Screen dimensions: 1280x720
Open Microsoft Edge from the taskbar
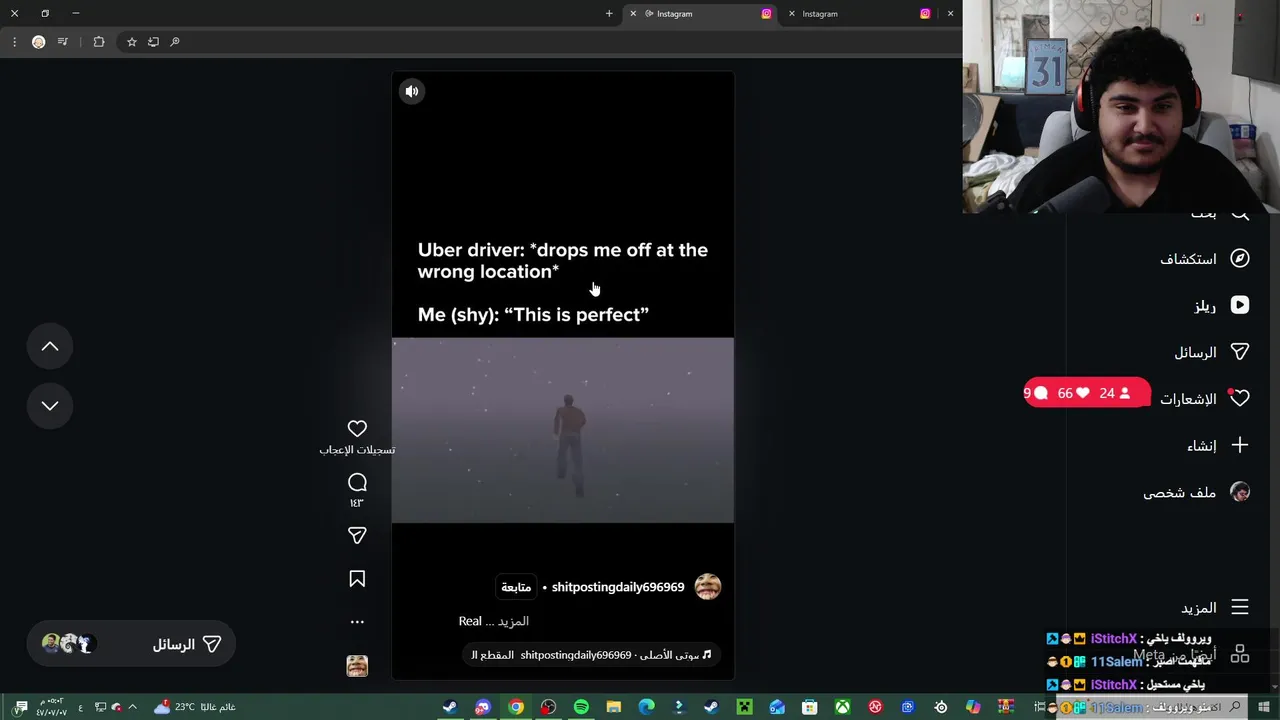(x=646, y=707)
